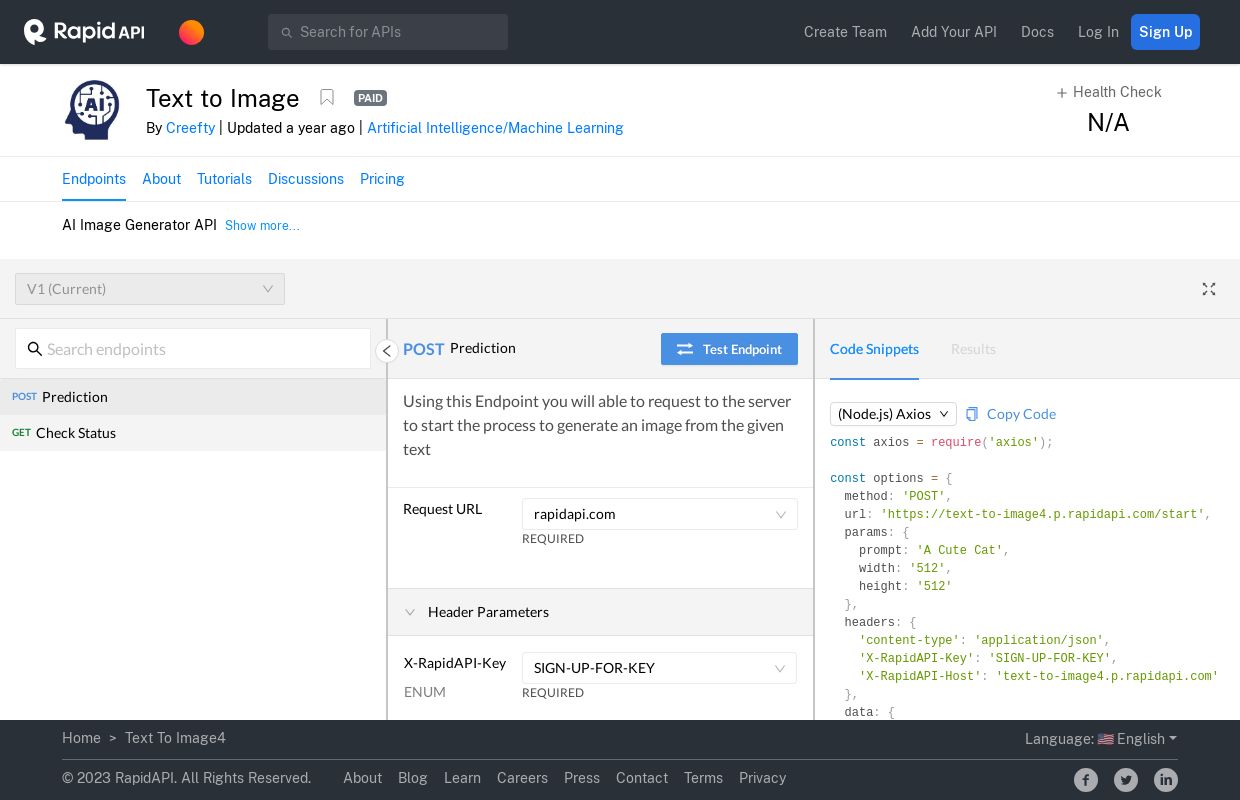Open the footer Privacy link
The image size is (1240, 800).
(762, 778)
